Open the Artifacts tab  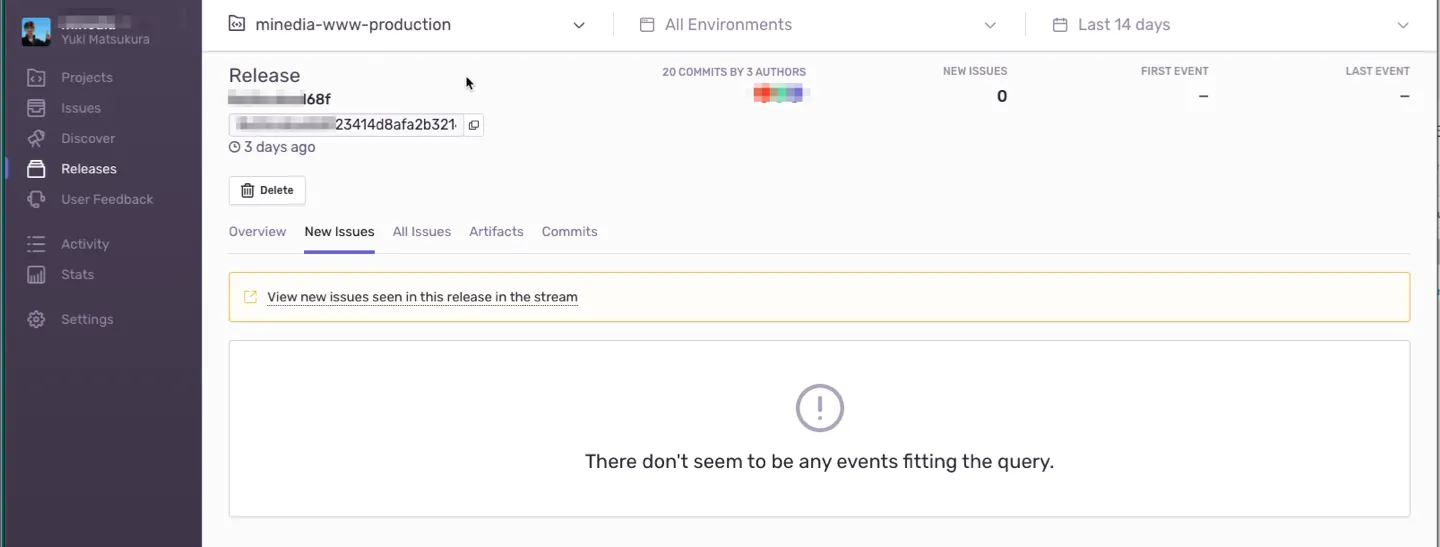496,232
